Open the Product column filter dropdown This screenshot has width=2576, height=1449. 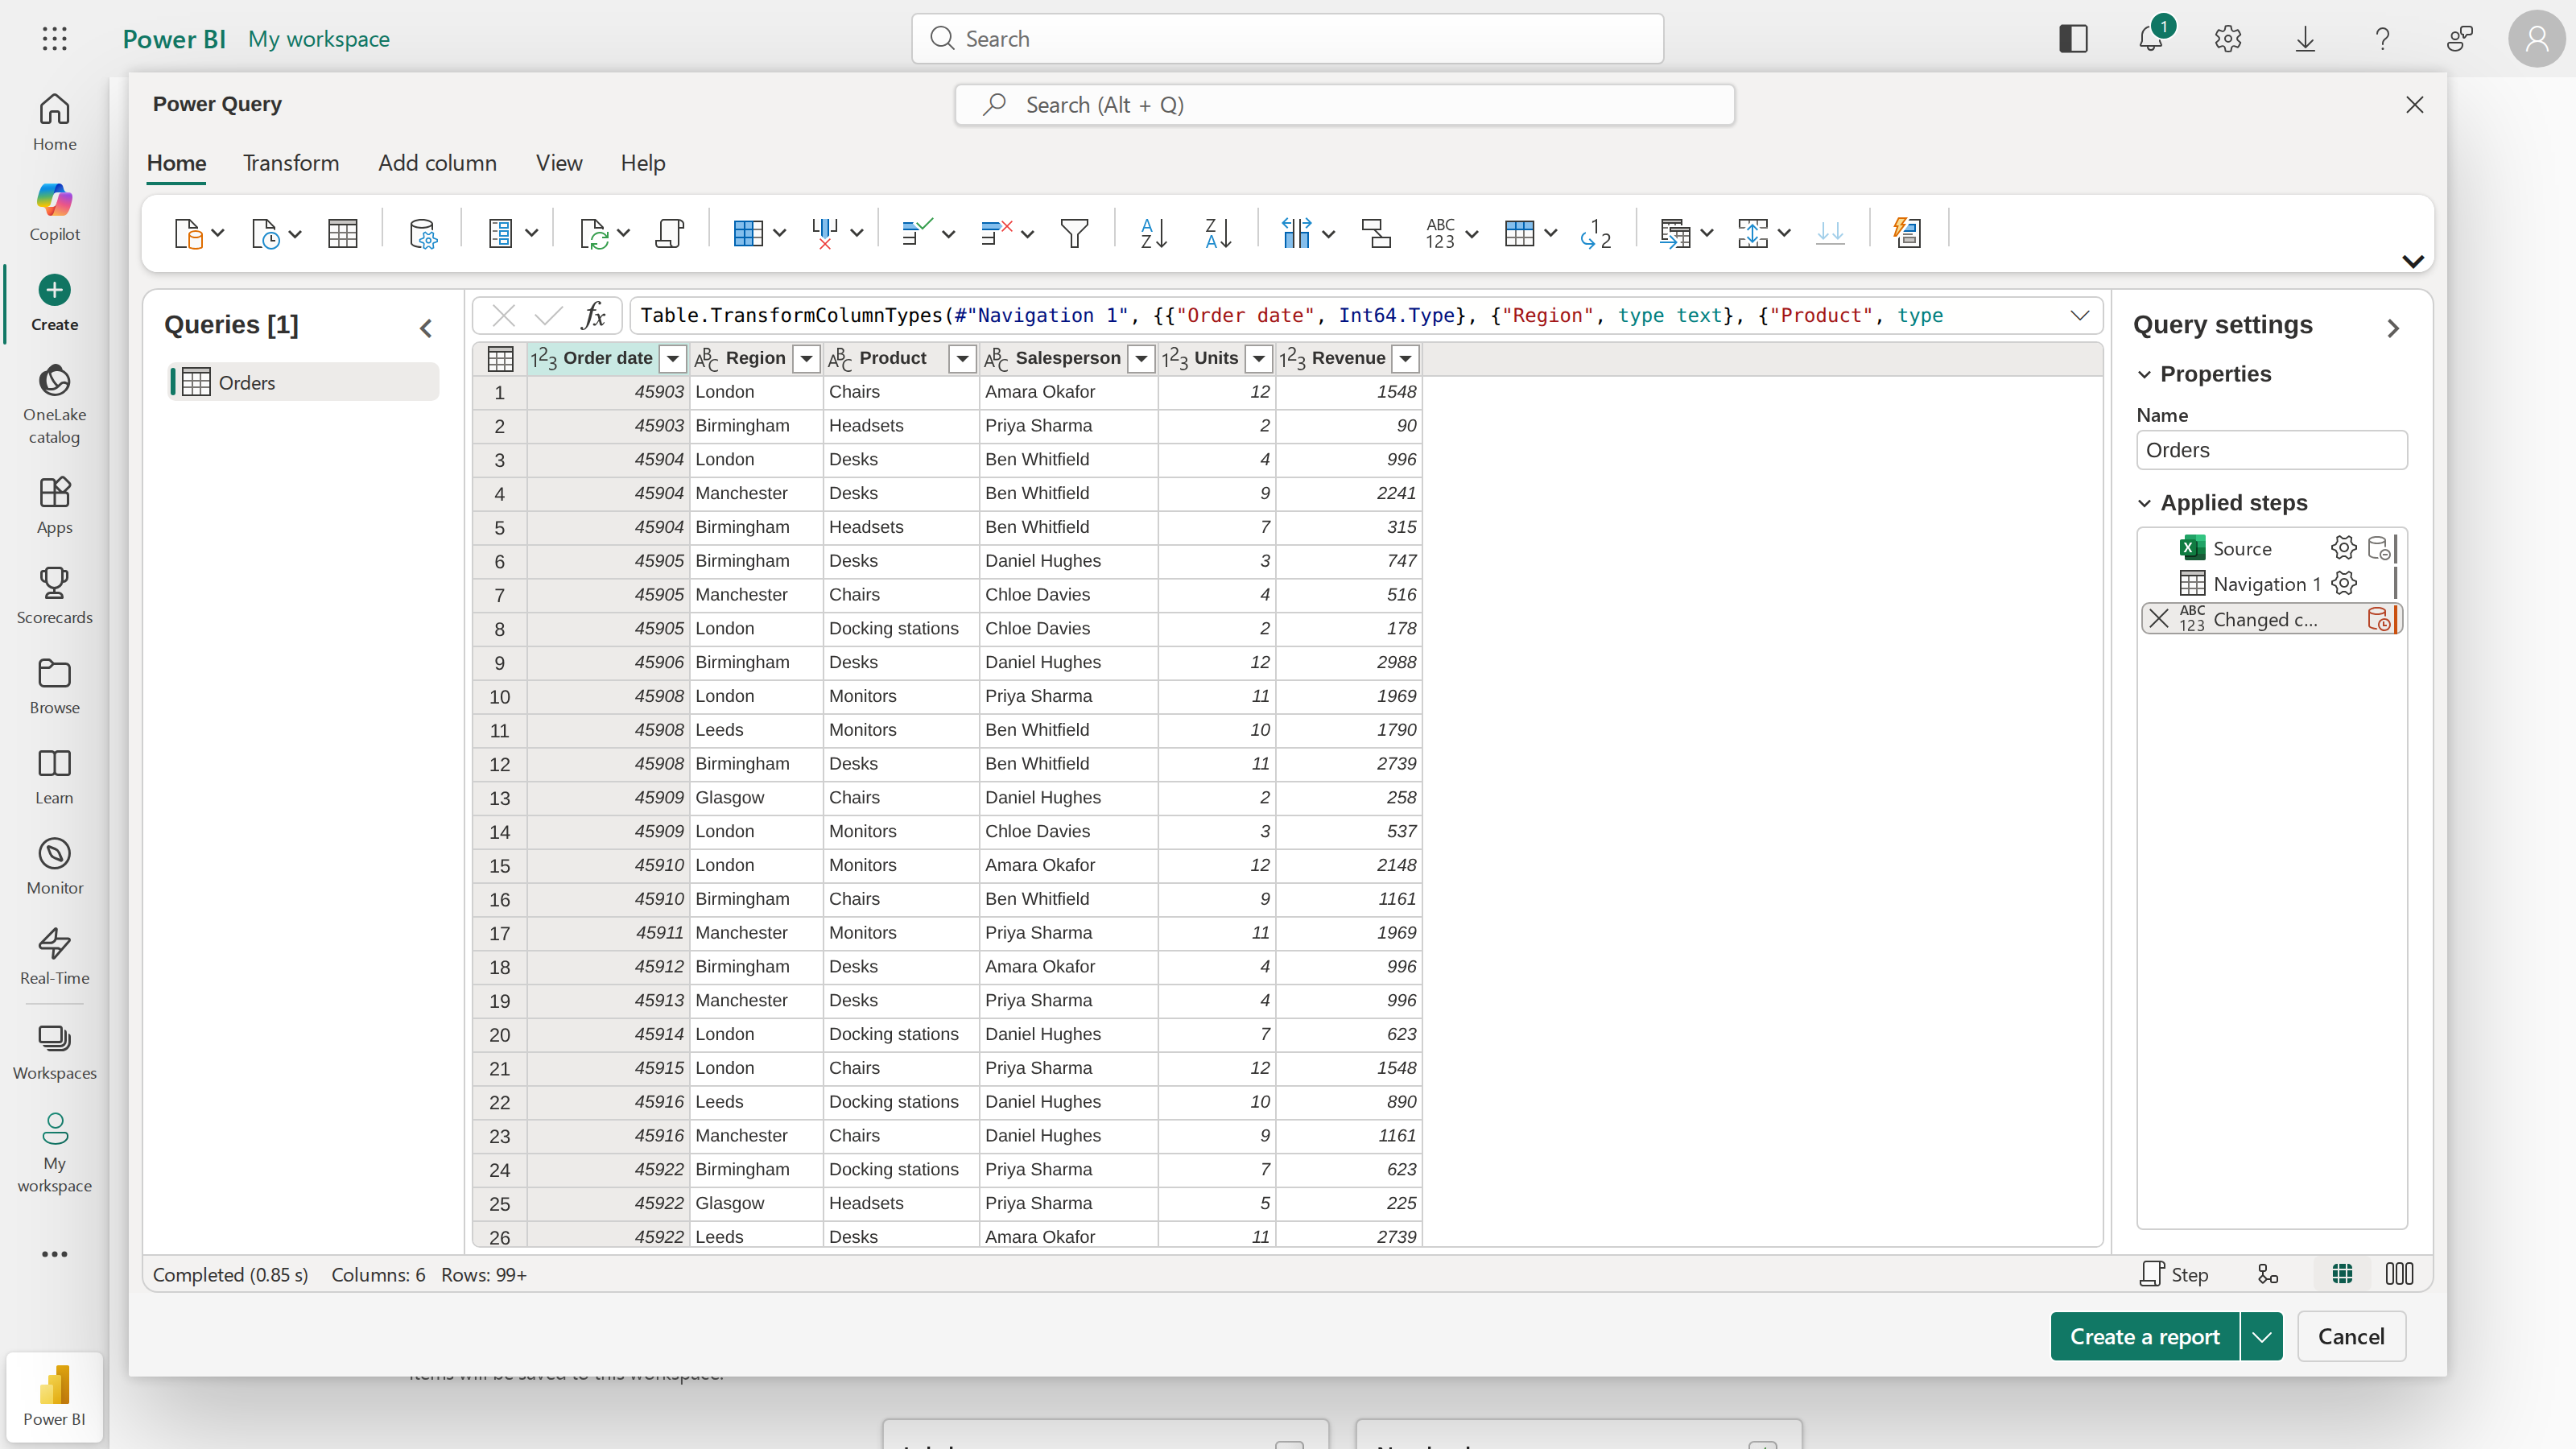(x=962, y=359)
